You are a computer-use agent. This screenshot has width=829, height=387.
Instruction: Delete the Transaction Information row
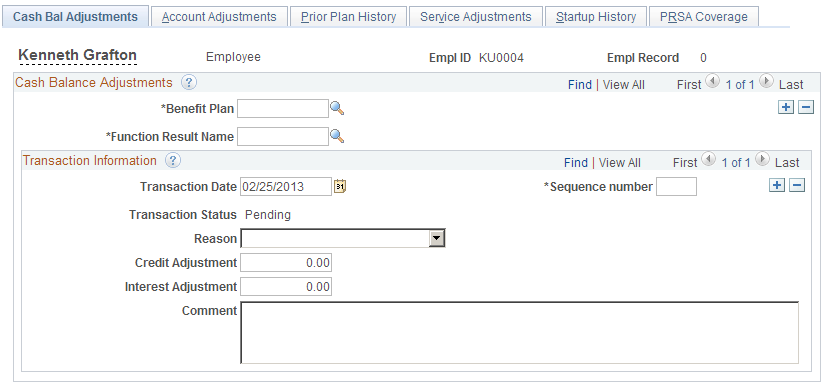tap(797, 185)
